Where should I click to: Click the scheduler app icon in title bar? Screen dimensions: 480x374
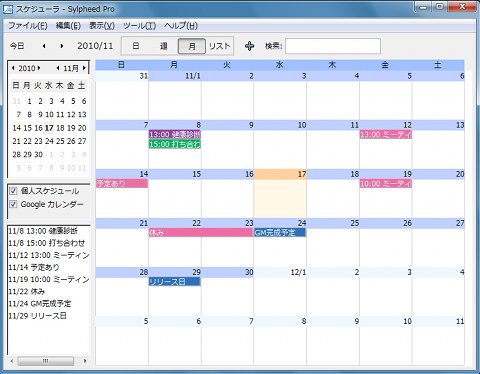tap(8, 9)
